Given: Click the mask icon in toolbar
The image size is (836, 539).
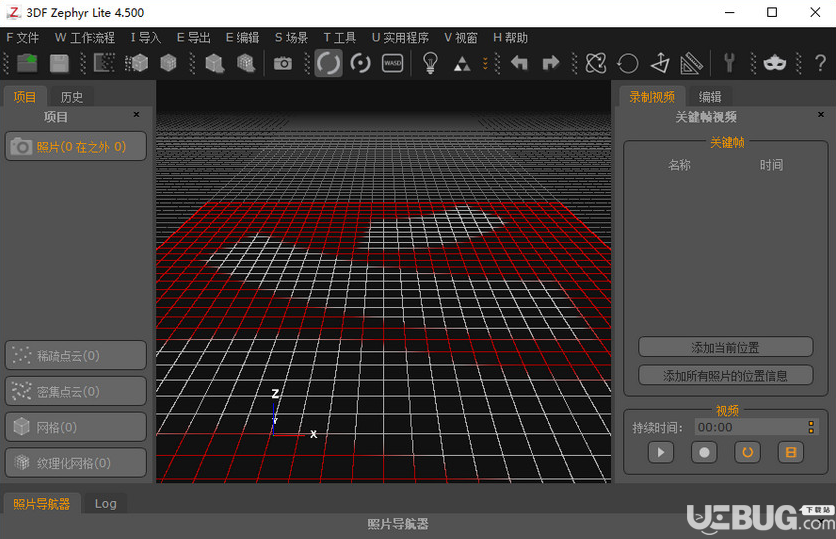Looking at the screenshot, I should click(x=775, y=63).
